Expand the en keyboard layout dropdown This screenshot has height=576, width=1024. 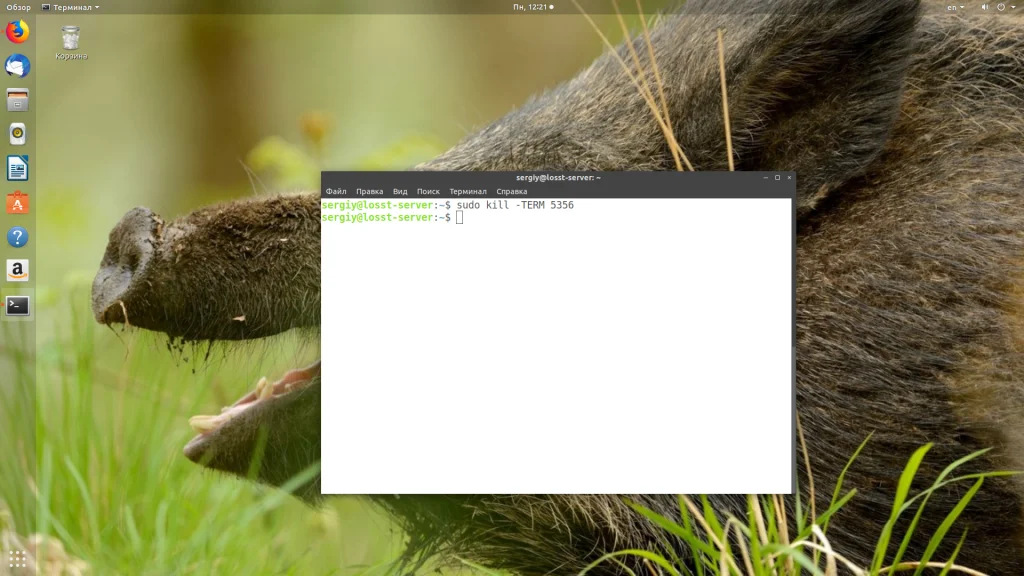click(x=955, y=7)
